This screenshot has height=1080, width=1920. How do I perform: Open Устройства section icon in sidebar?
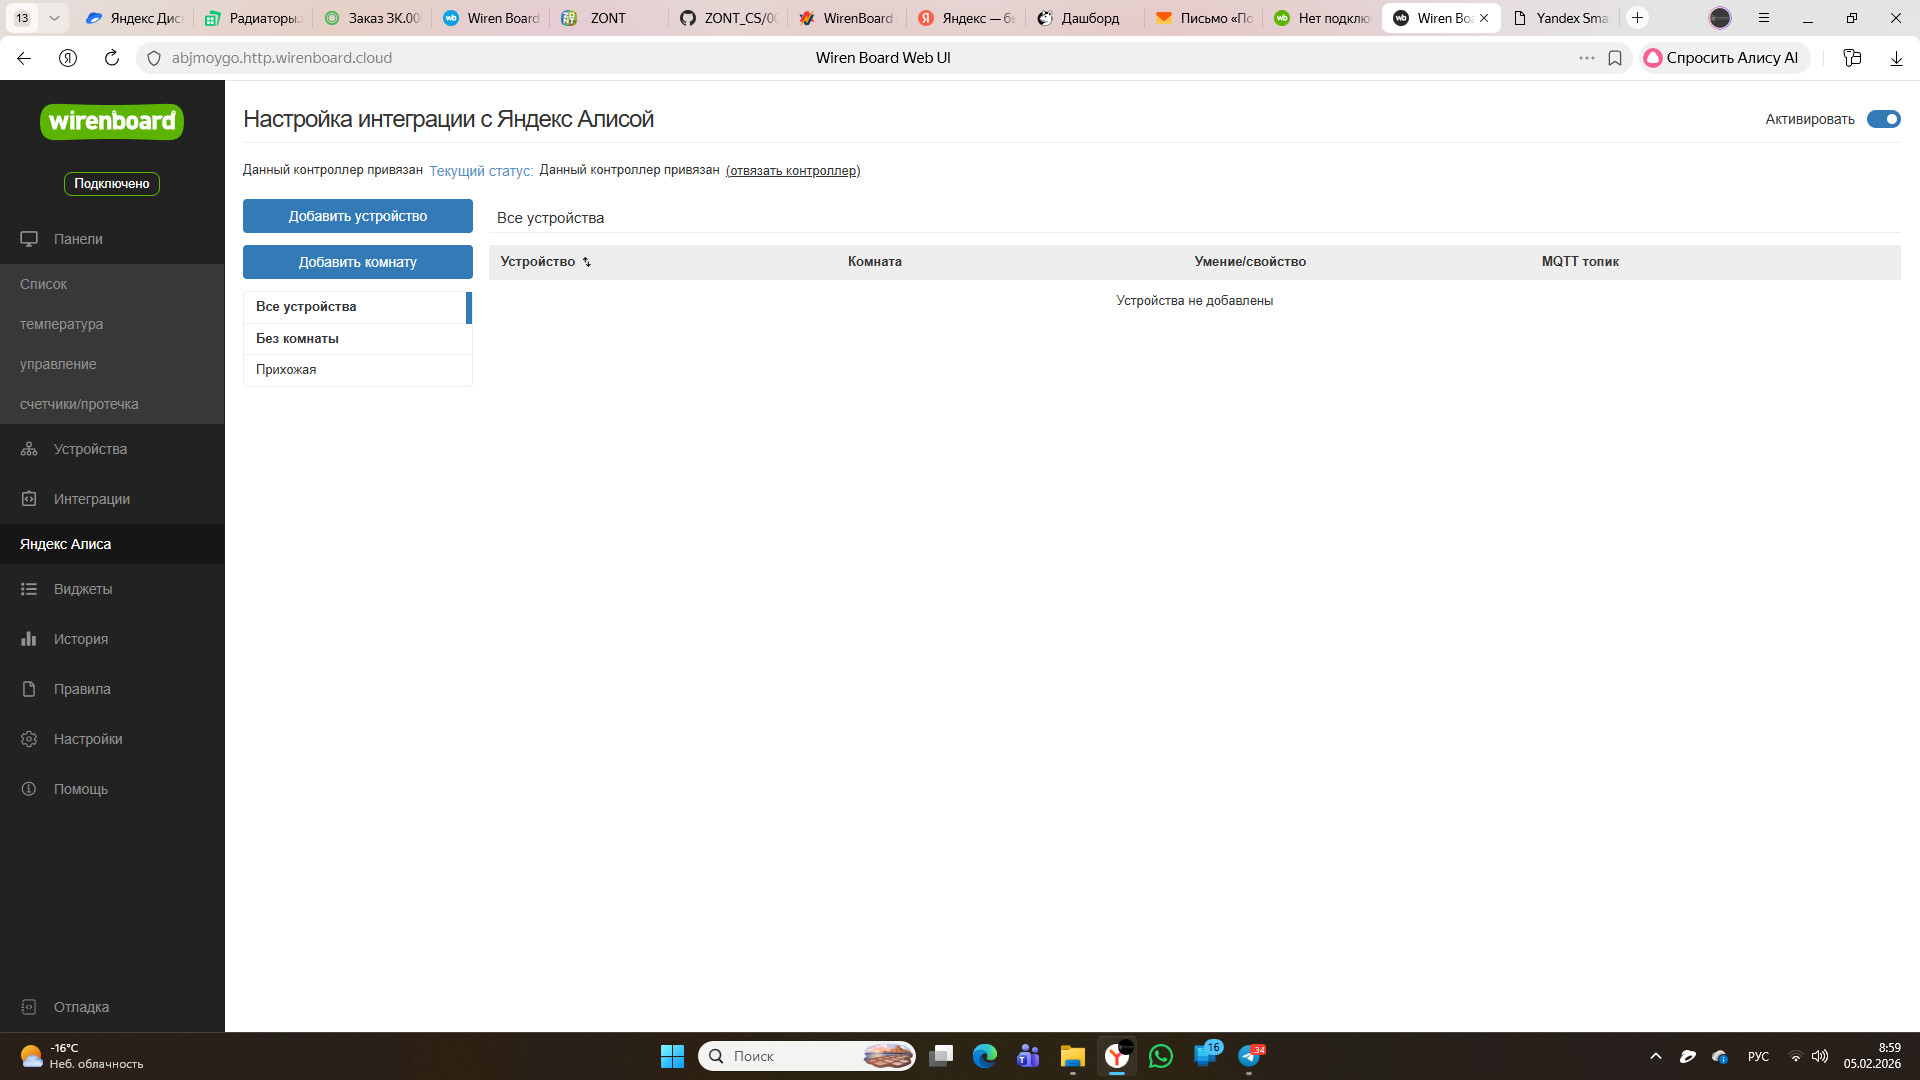click(x=29, y=449)
